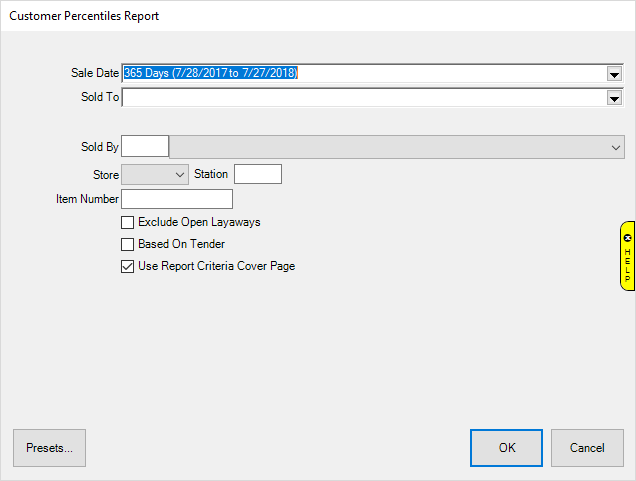This screenshot has width=636, height=481.
Task: Focus the Item Number field
Action: [x=176, y=199]
